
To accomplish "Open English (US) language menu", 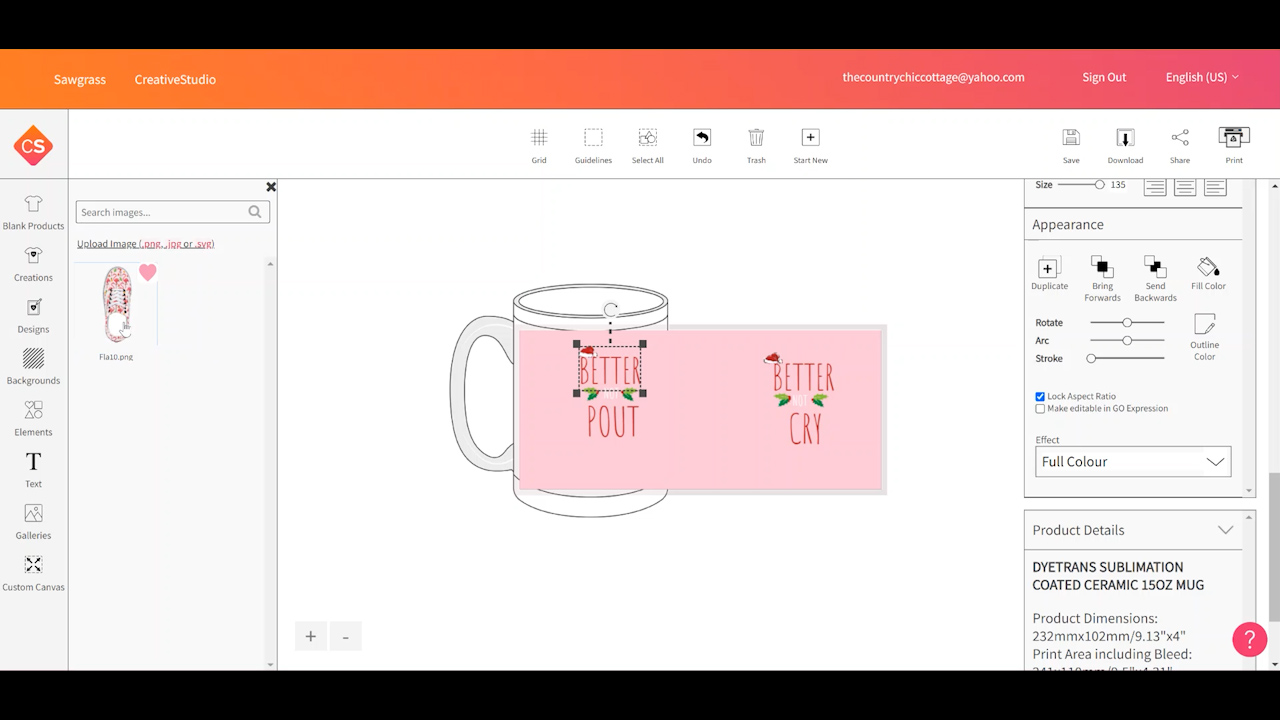I will [x=1202, y=78].
